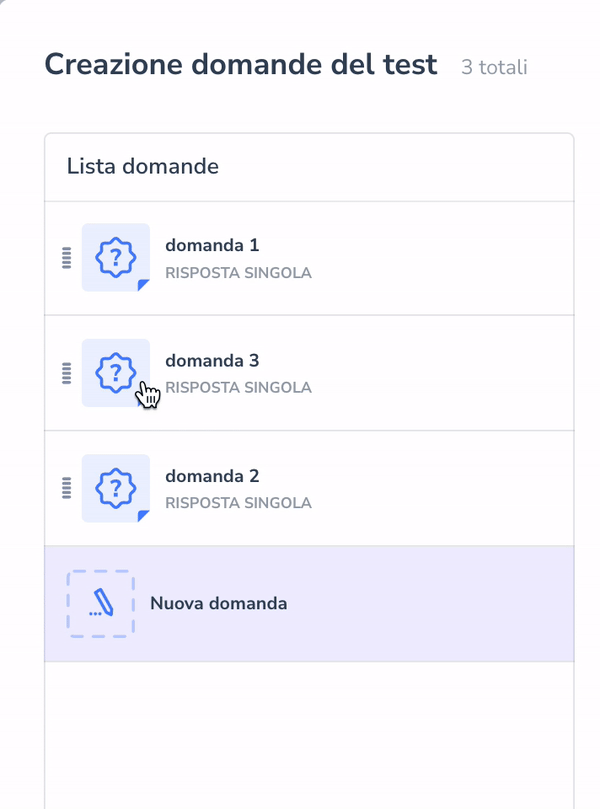Click RISPOSTA SINGOLA label under domanda 3
Viewport: 600px width, 809px height.
tap(238, 388)
